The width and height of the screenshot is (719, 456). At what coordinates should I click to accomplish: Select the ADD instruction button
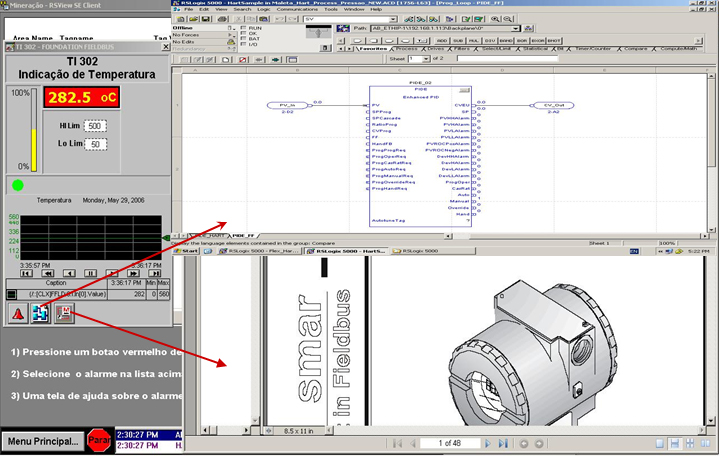pyautogui.click(x=442, y=41)
